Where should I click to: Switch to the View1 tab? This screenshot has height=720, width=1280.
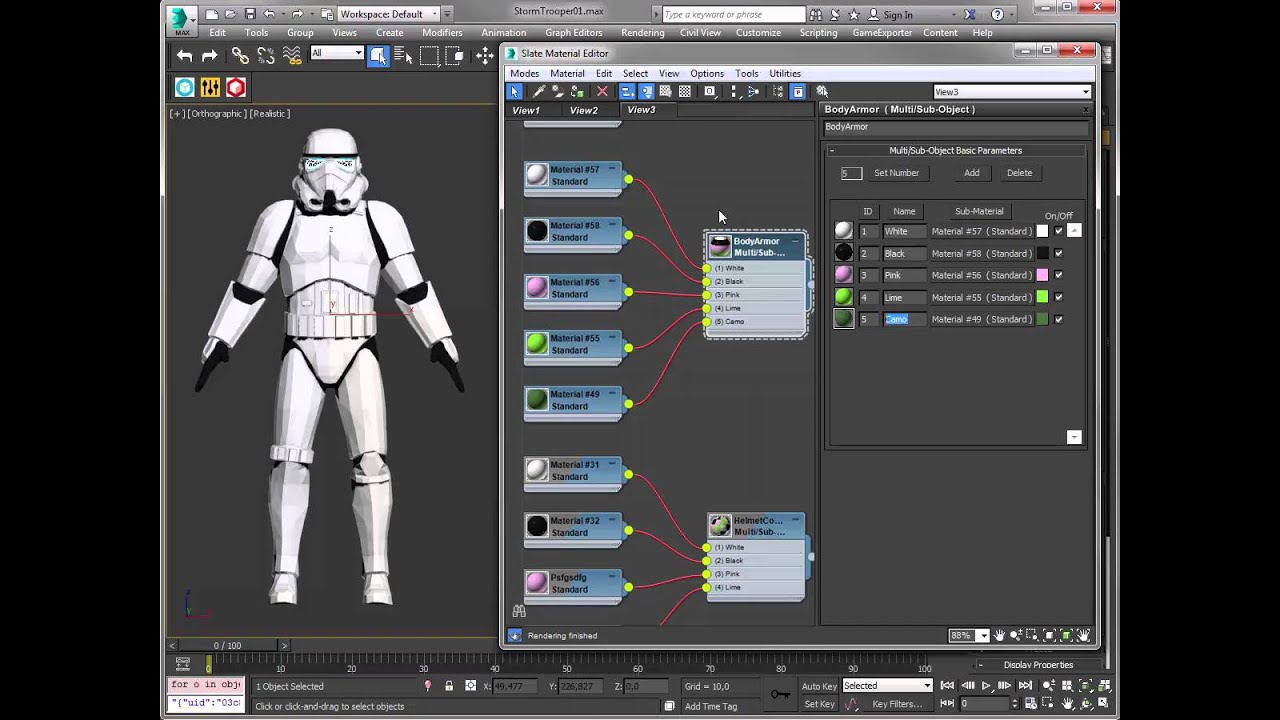[526, 110]
